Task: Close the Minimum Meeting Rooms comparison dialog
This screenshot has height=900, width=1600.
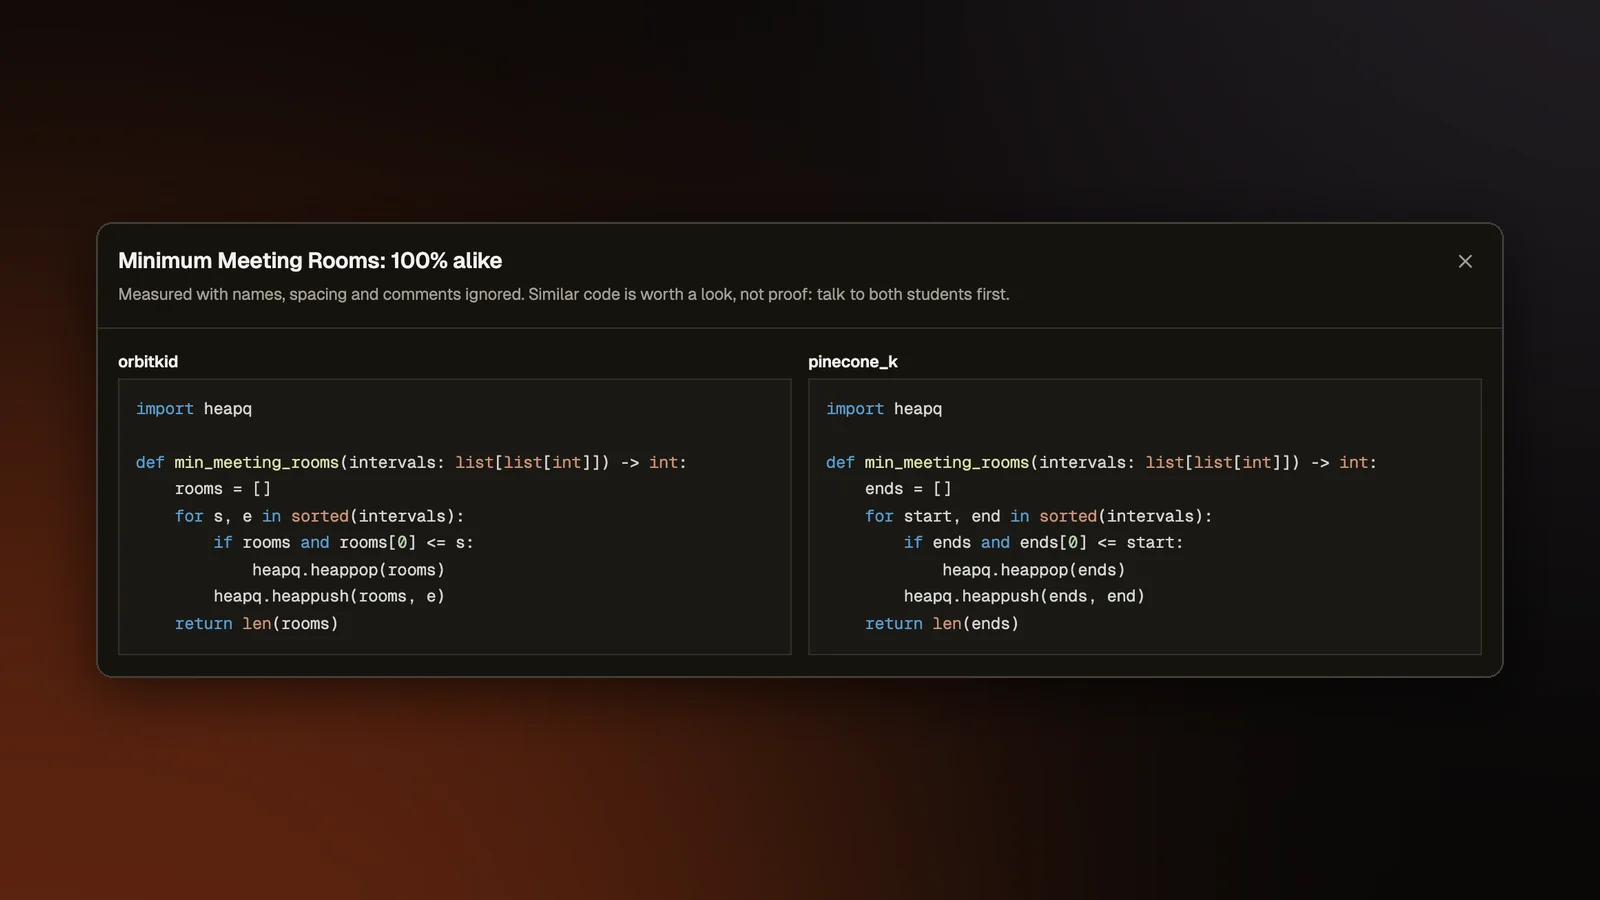Action: click(x=1465, y=261)
